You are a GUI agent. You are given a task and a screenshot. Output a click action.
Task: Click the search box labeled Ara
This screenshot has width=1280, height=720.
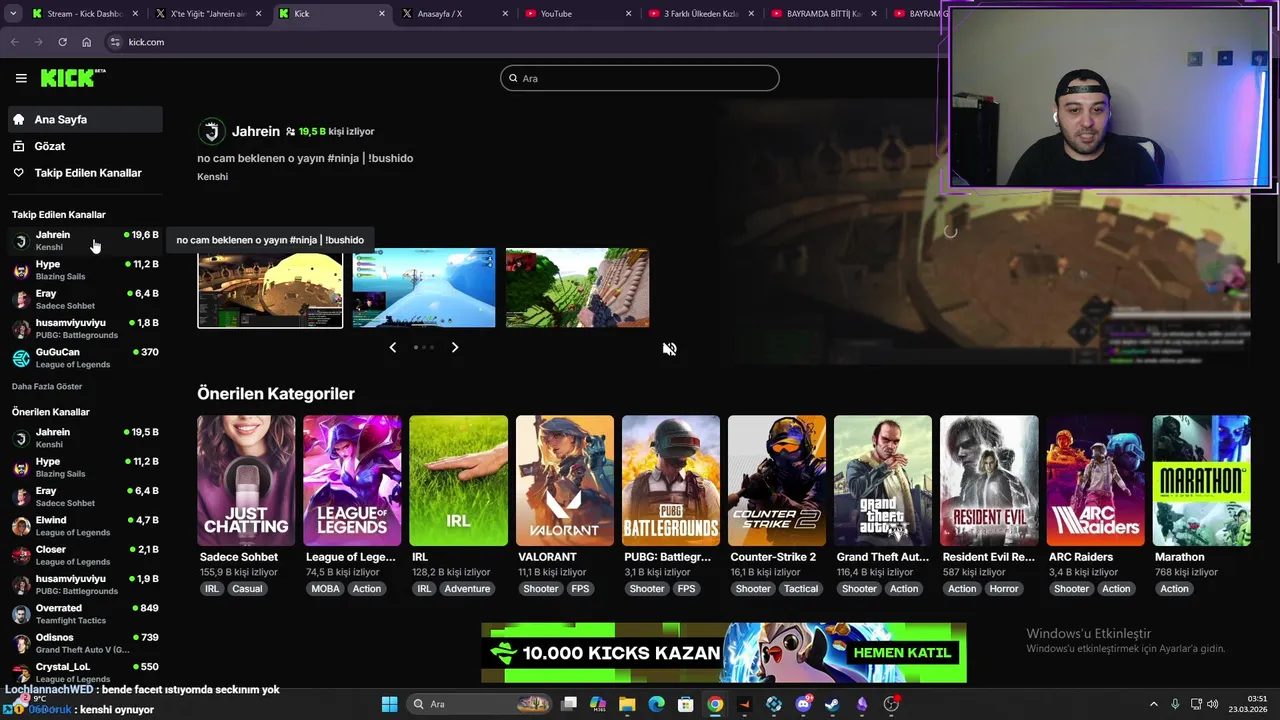tap(640, 78)
